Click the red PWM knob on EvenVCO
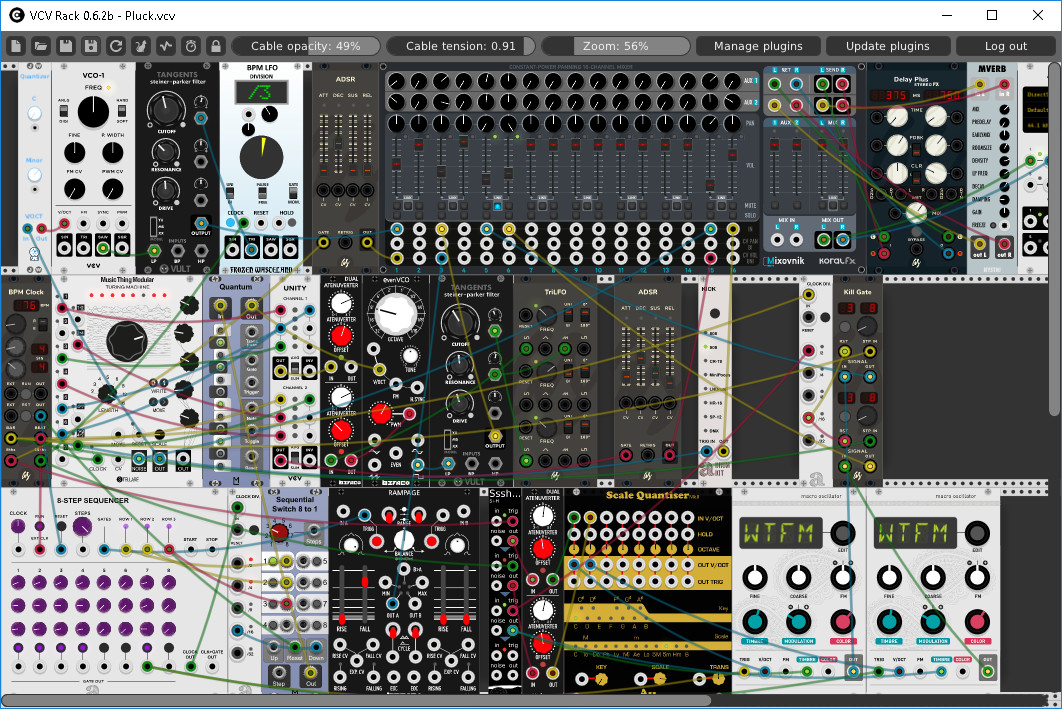Viewport: 1062px width, 709px height. coord(381,412)
